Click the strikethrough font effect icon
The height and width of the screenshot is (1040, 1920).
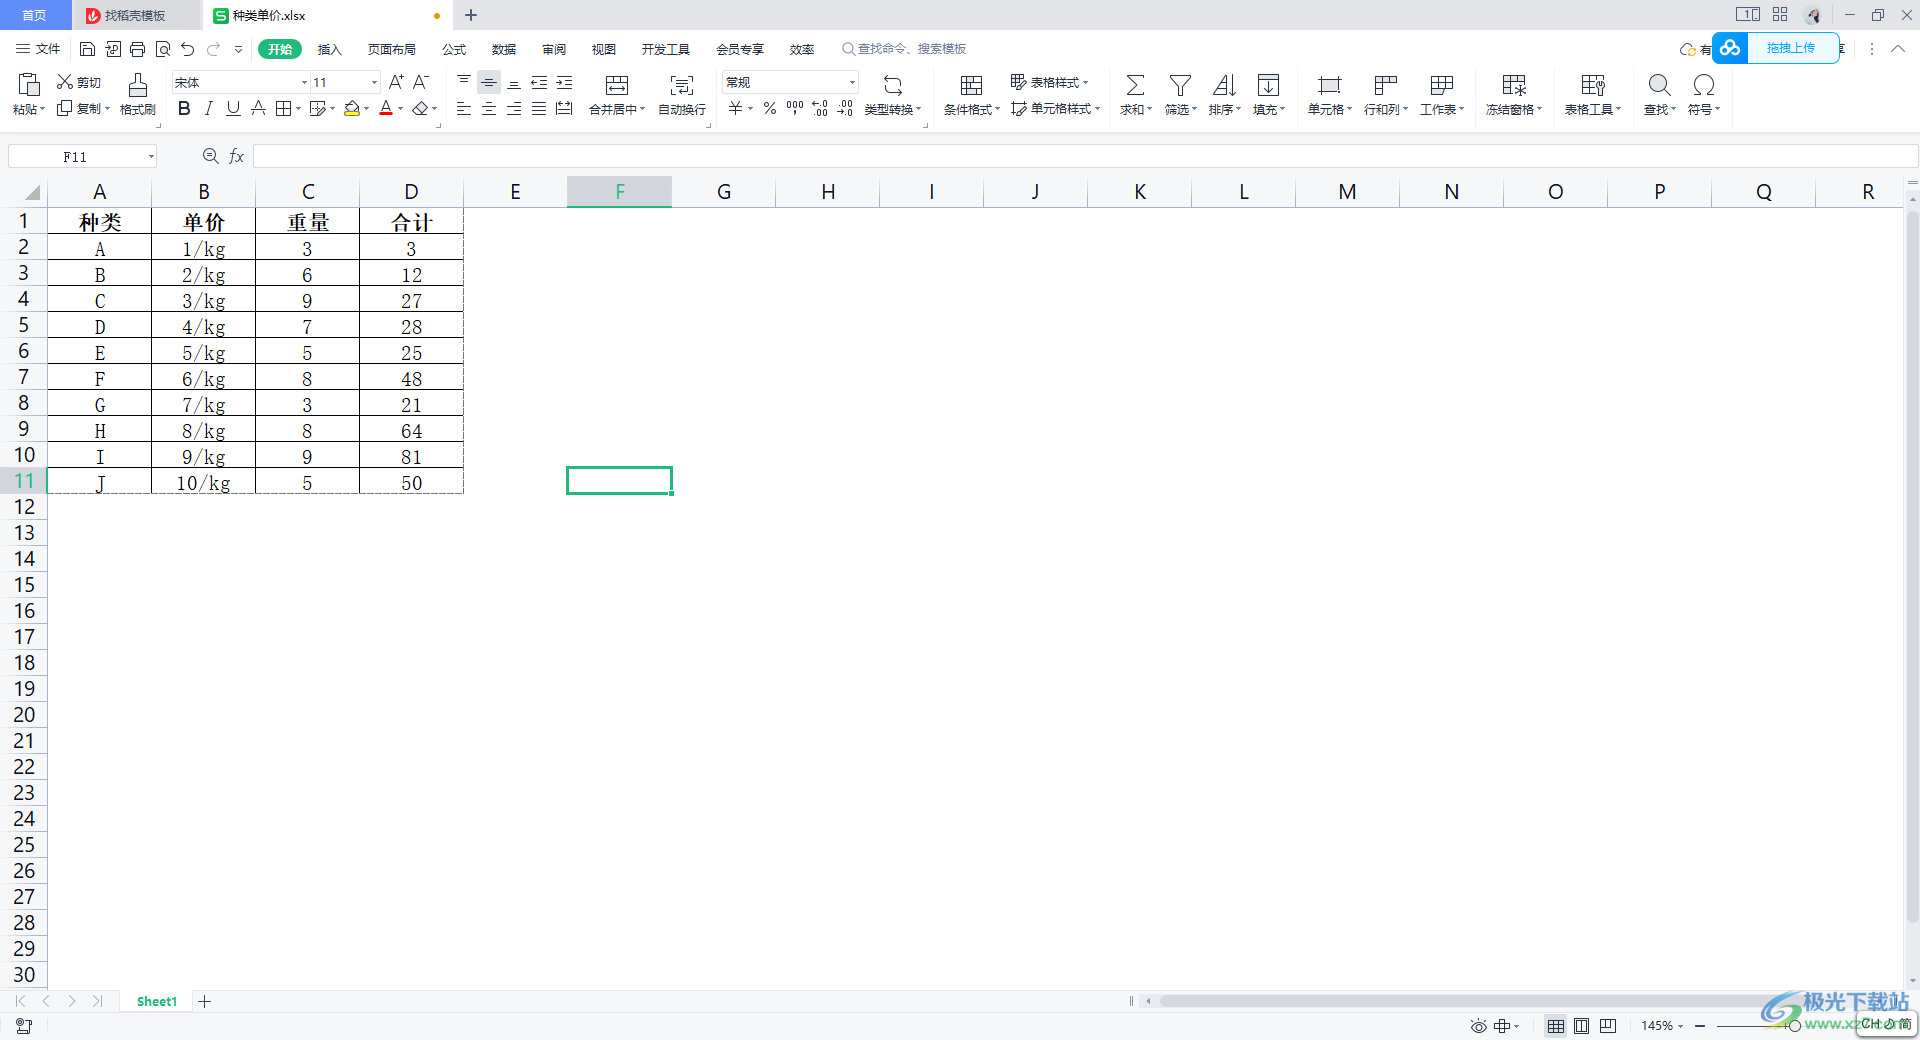point(258,108)
